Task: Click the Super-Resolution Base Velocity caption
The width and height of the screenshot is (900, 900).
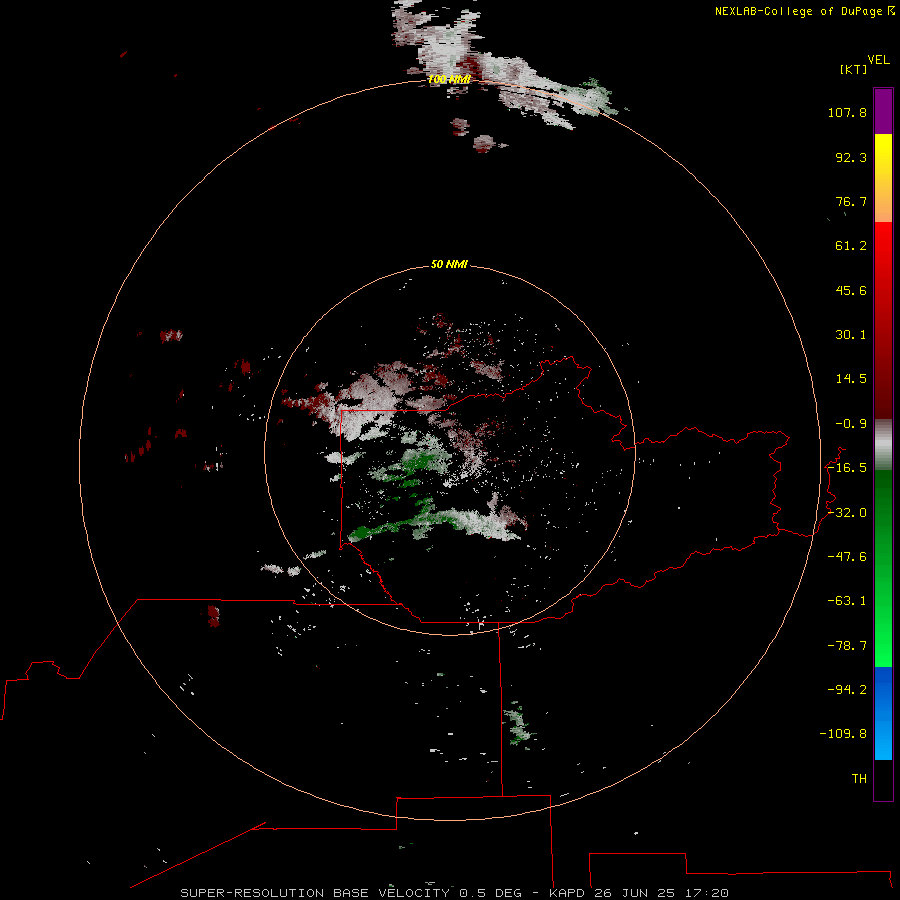Action: [455, 893]
